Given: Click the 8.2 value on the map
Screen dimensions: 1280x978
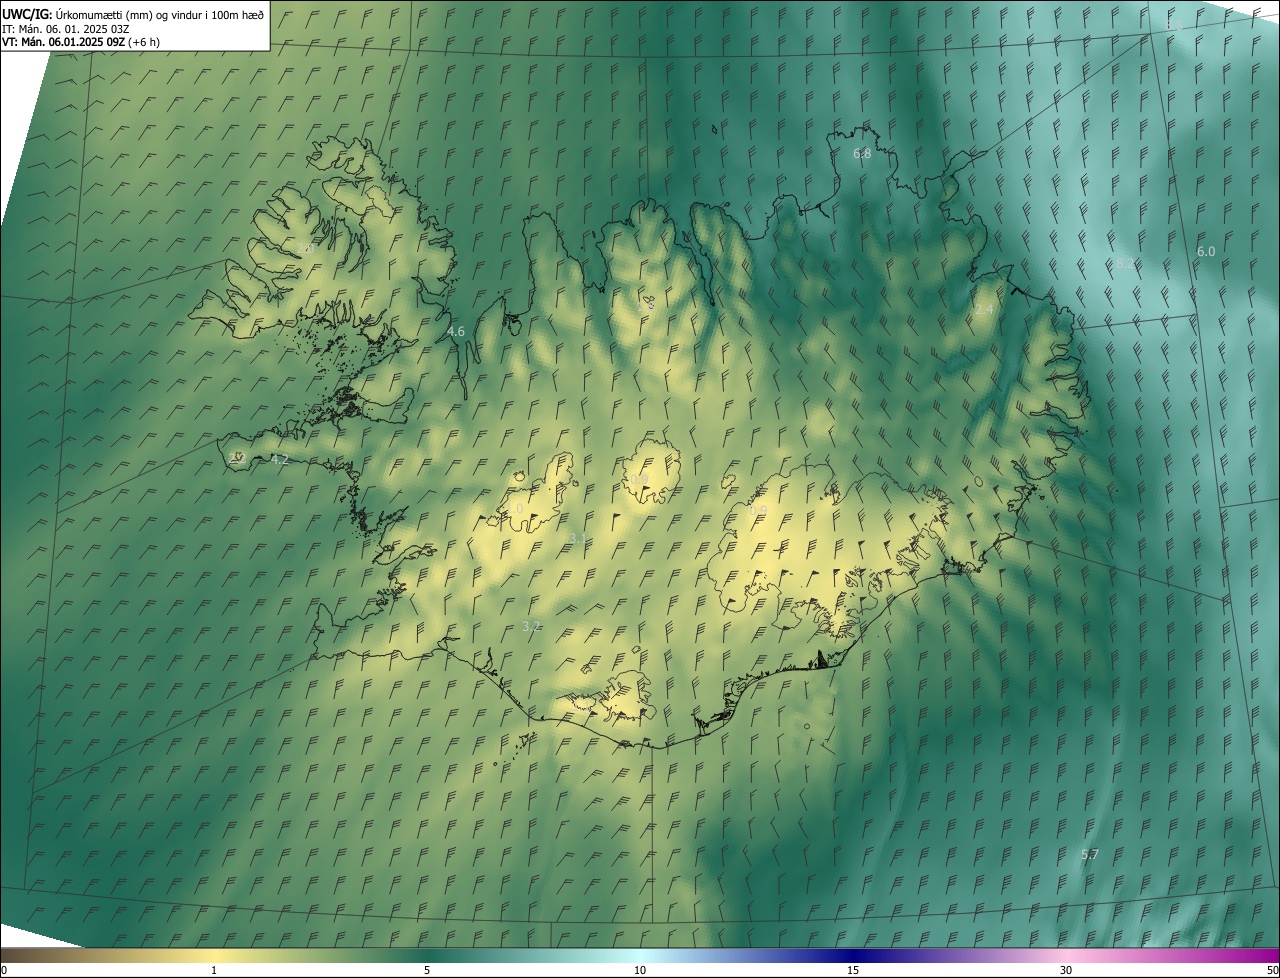Looking at the screenshot, I should (1126, 264).
